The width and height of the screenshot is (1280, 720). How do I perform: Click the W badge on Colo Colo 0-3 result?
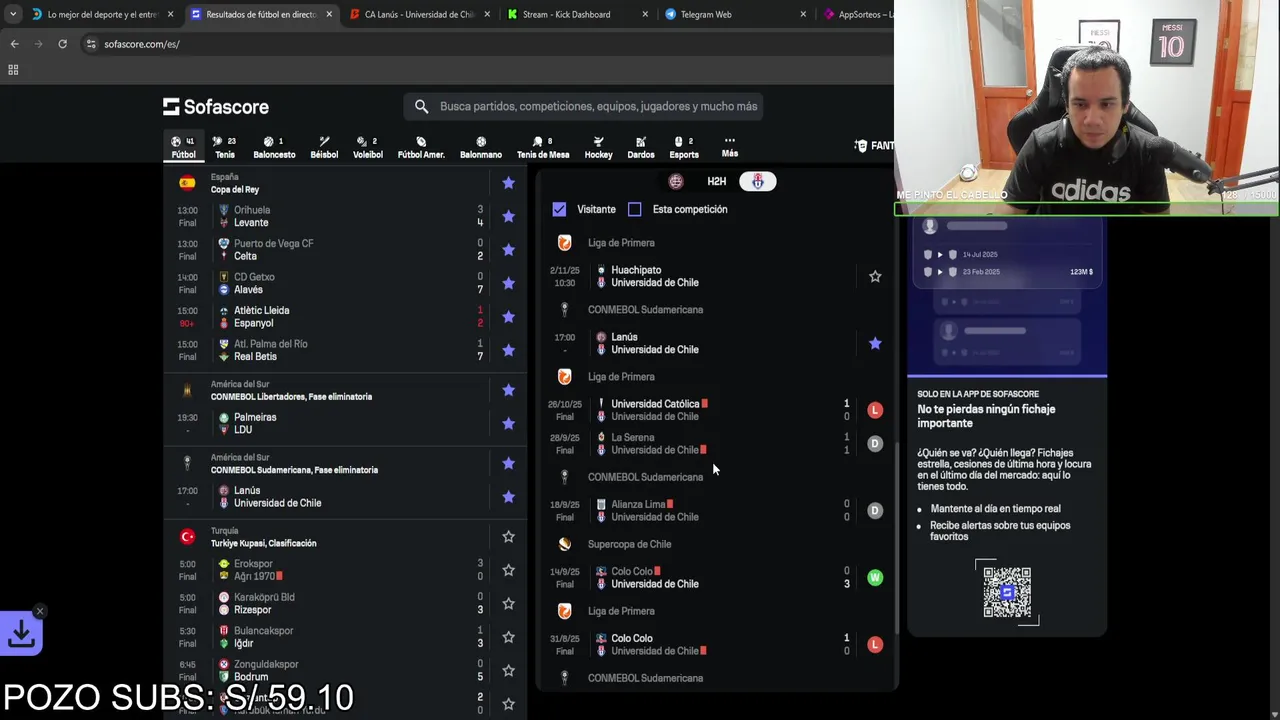coord(875,577)
